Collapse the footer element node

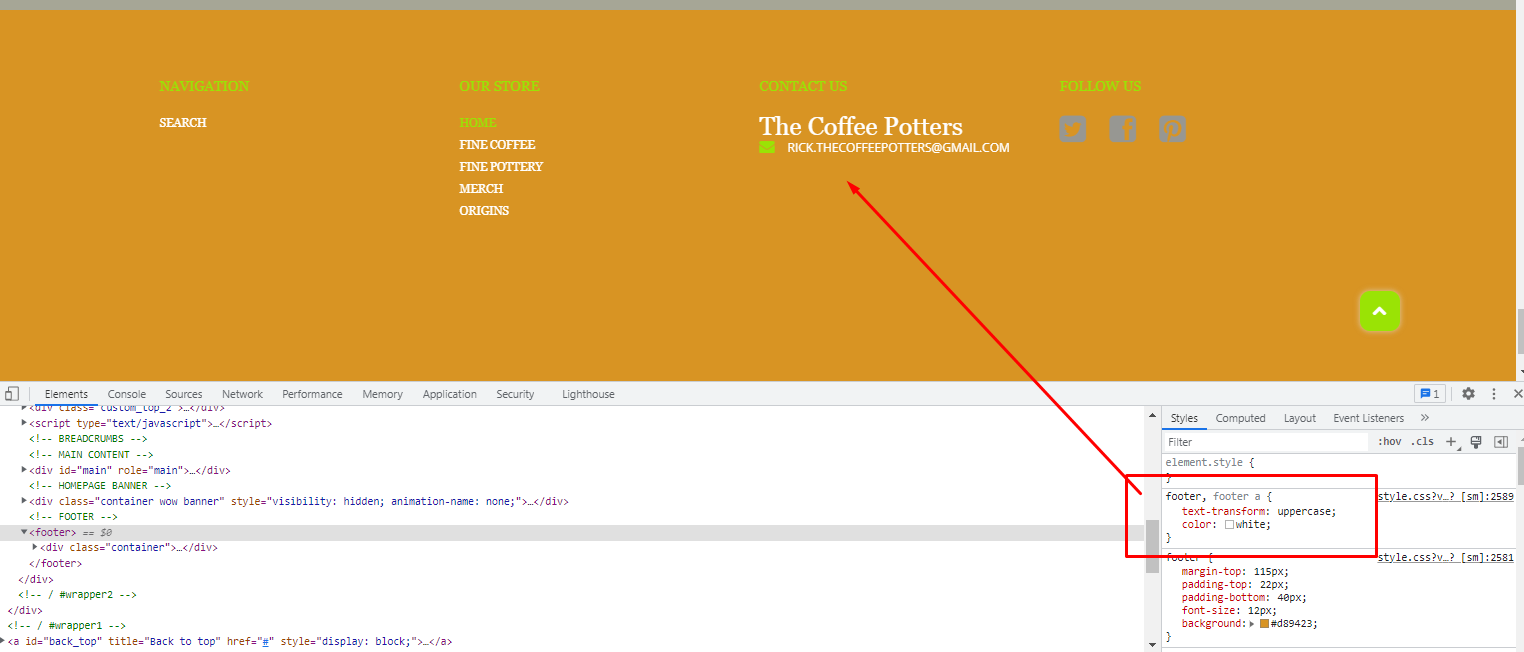click(24, 532)
